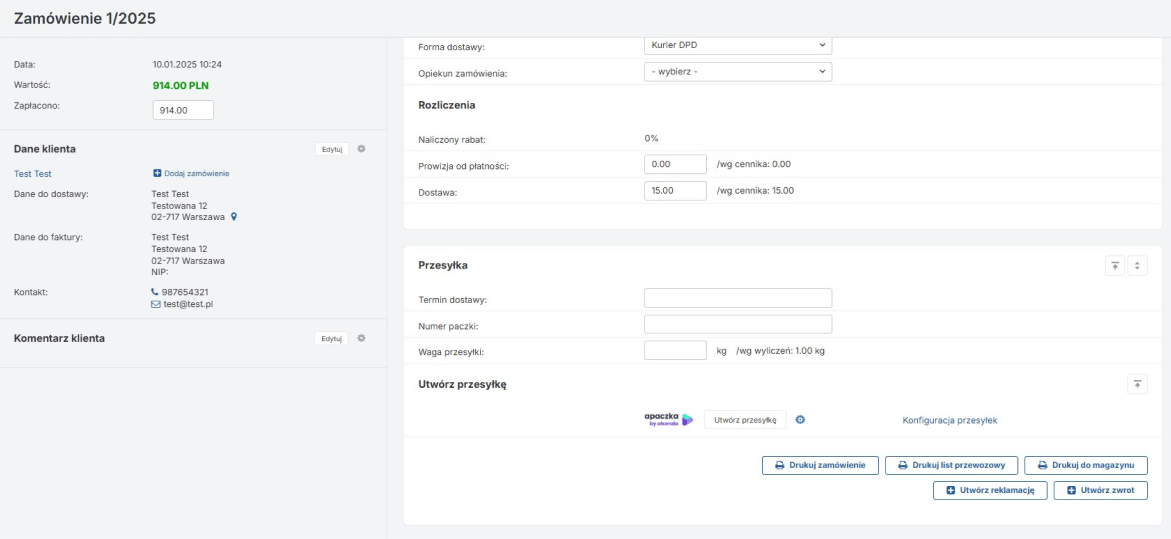1171x539 pixels.
Task: Open the Konfiguracja przesyłek link
Action: coord(949,420)
